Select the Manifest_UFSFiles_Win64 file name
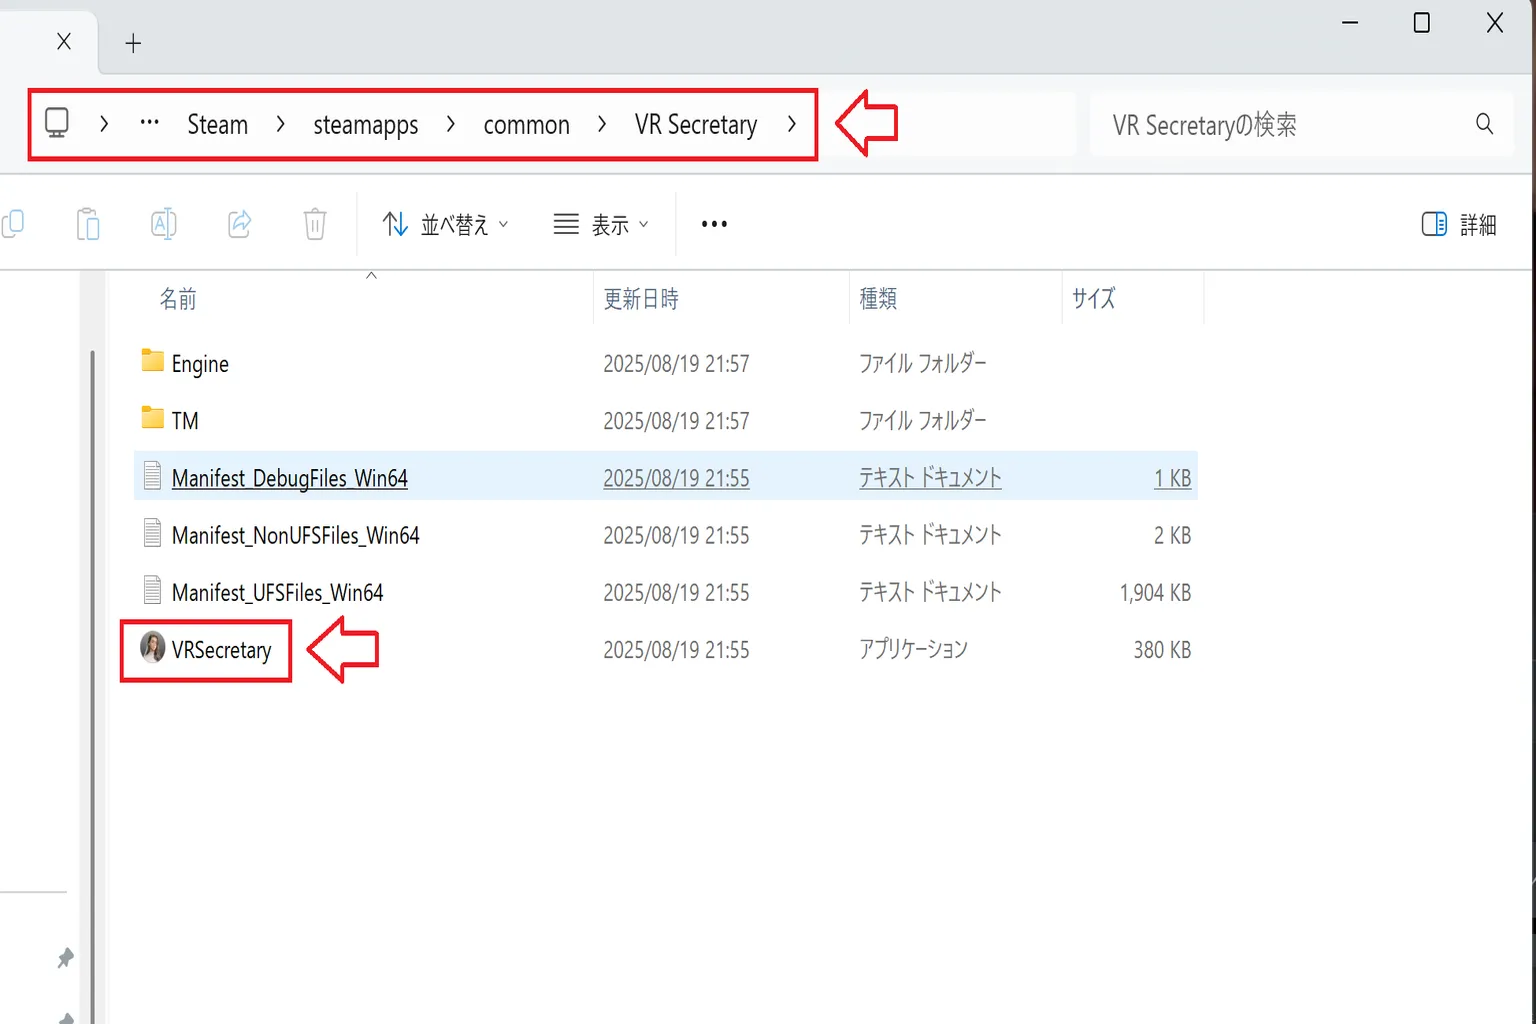Viewport: 1536px width, 1024px height. [277, 592]
